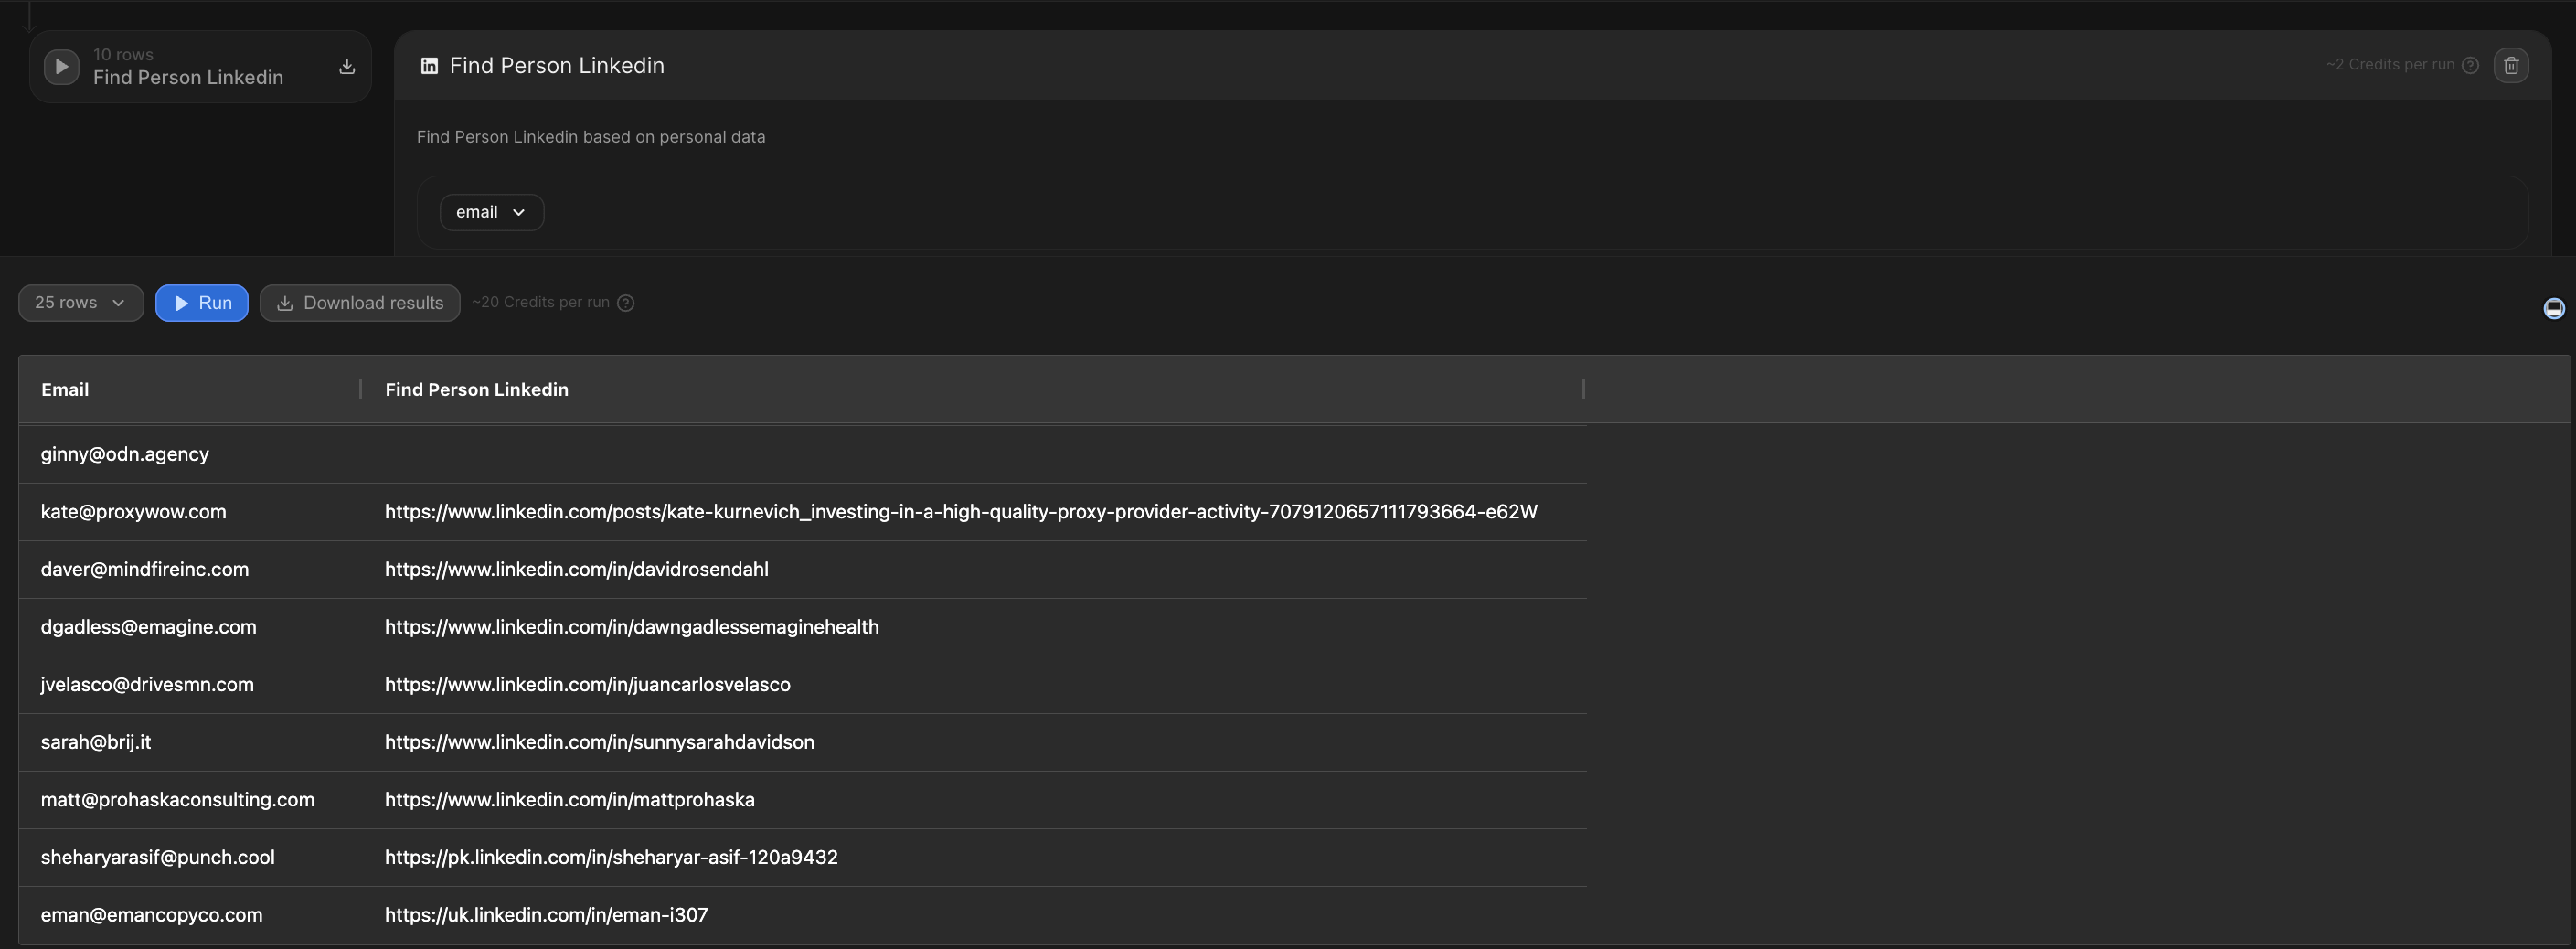Screen dimensions: 2576x949
Task: Click the davidrosendahl LinkedIn URL
Action: coord(577,569)
